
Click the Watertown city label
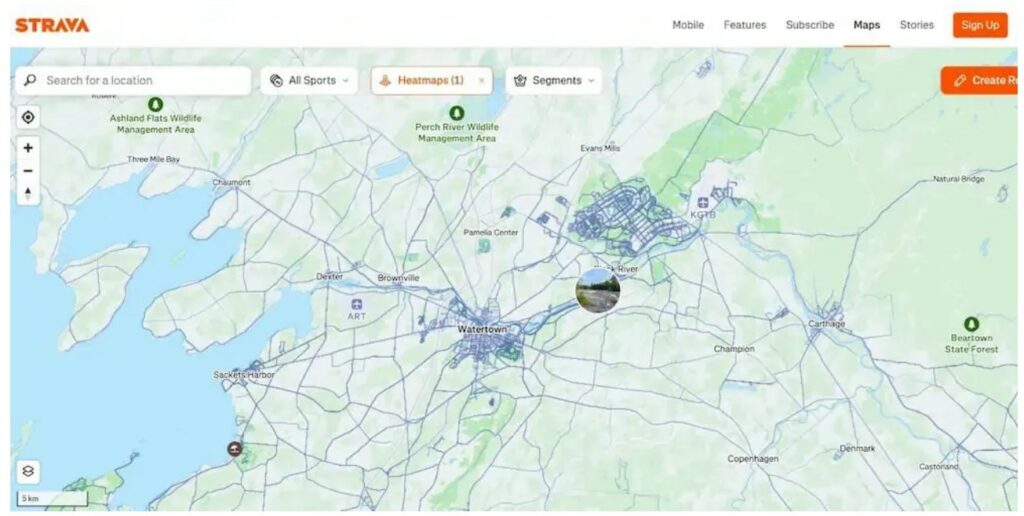tap(482, 329)
